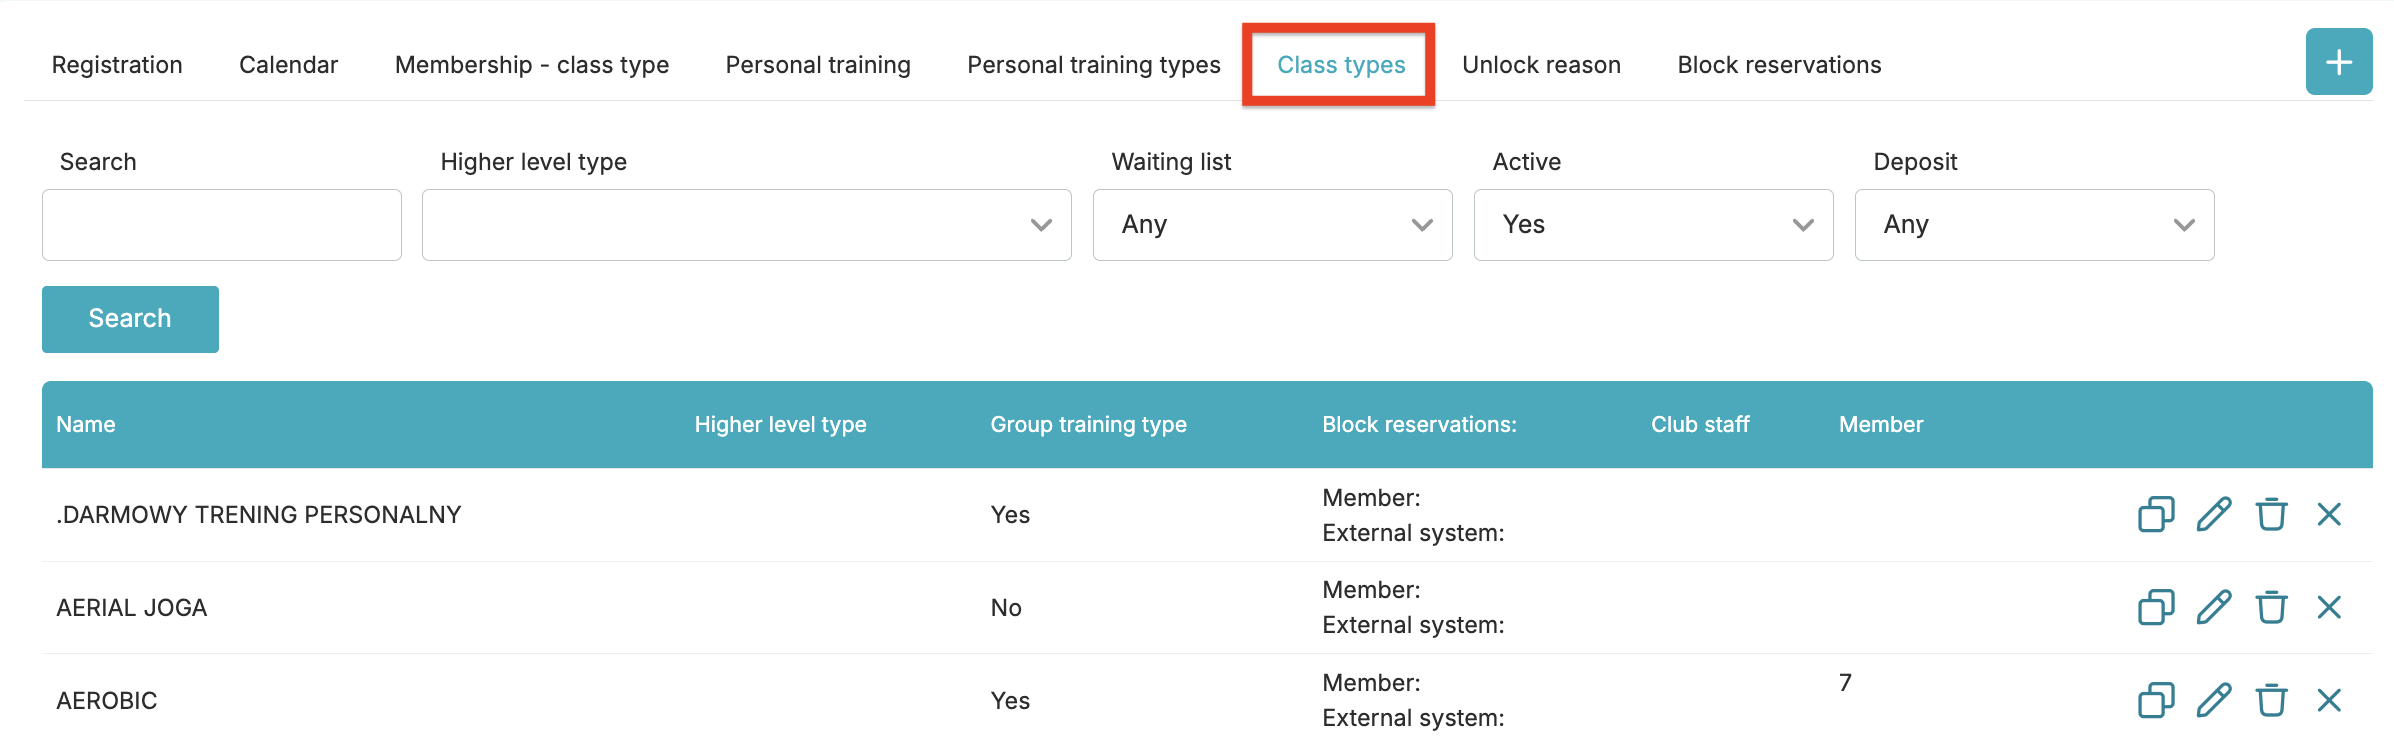The height and width of the screenshot is (744, 2394).
Task: Trash the AEROBIC class type
Action: tap(2271, 700)
